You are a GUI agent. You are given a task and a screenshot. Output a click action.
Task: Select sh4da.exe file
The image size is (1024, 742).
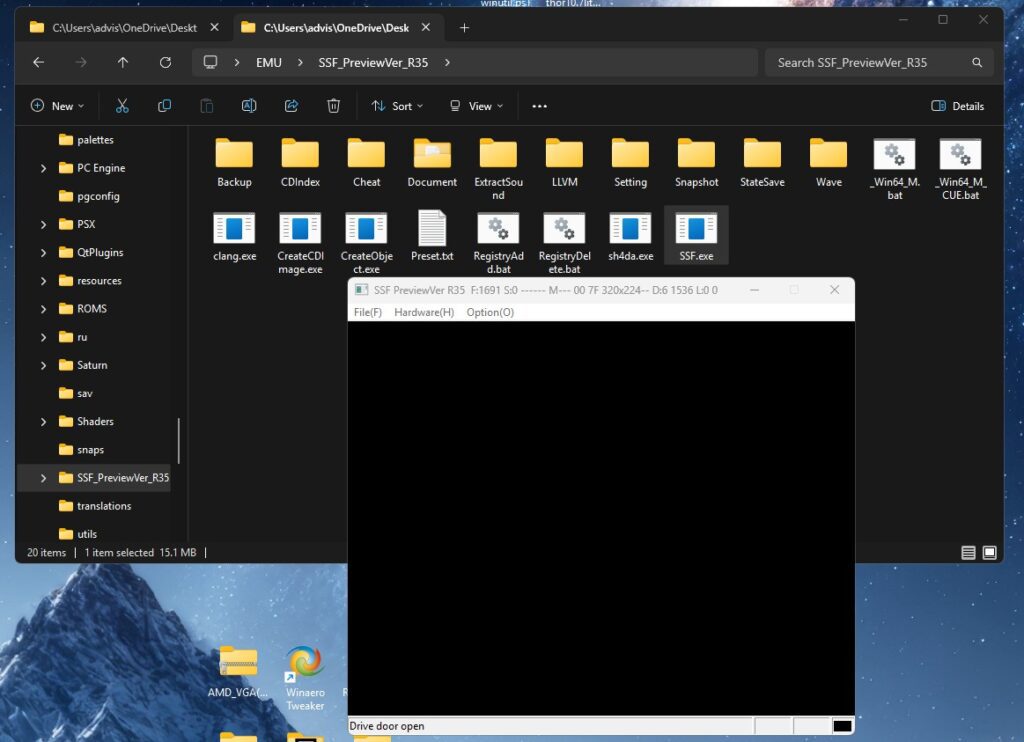[630, 236]
